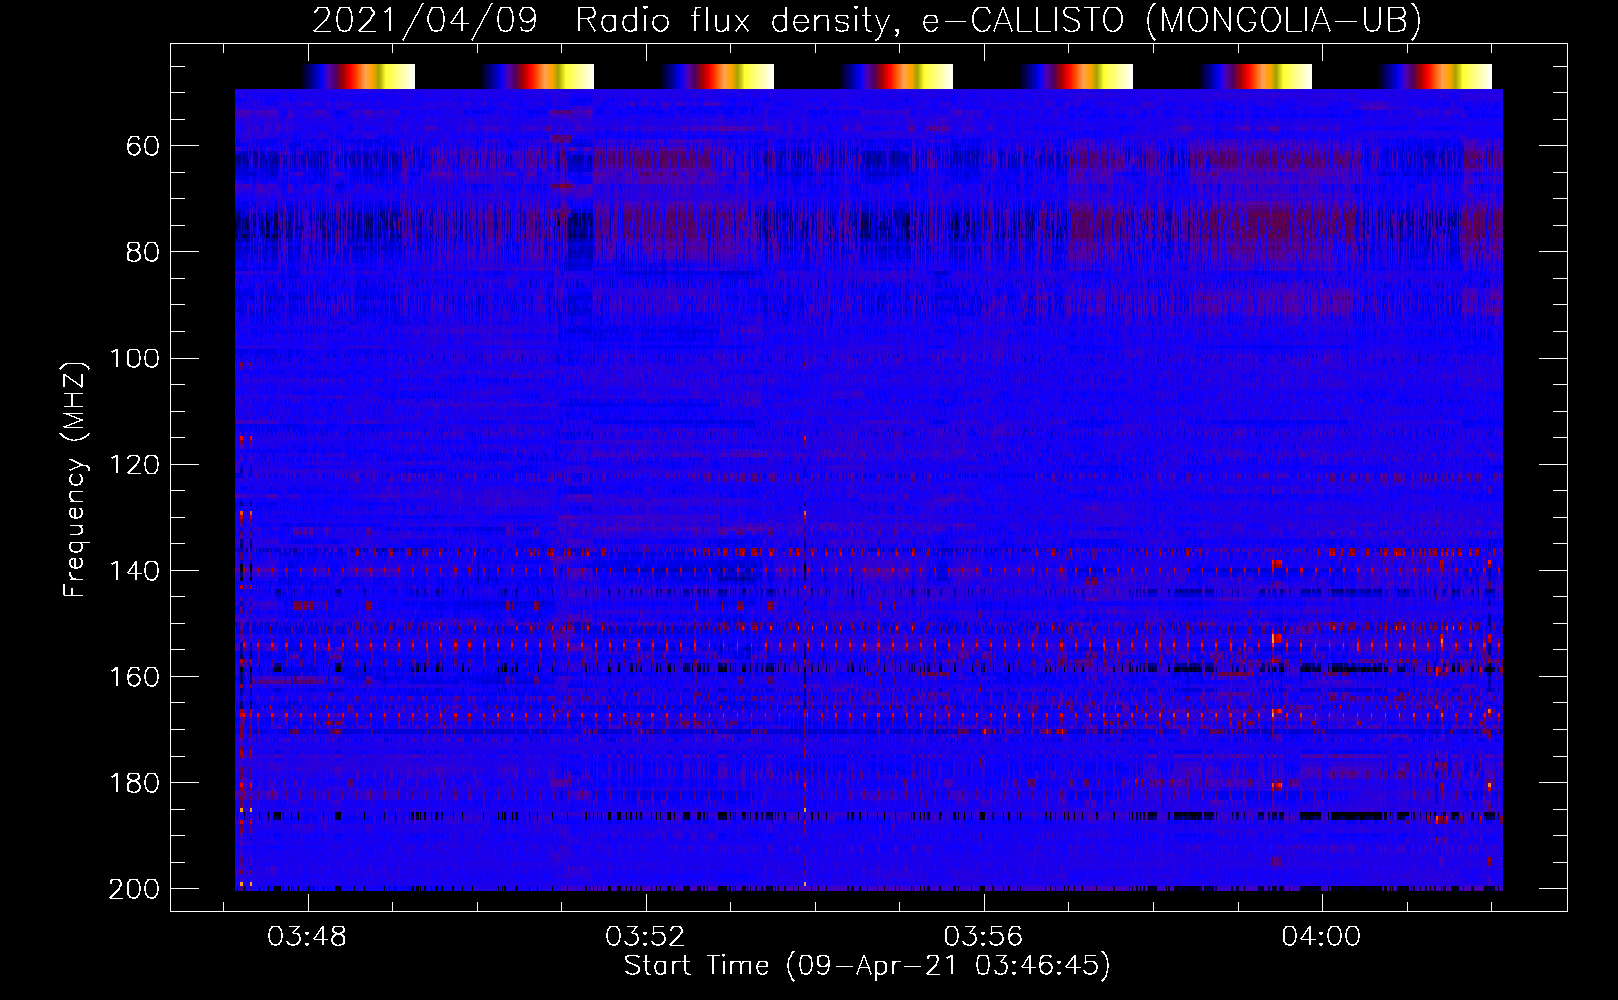Click the 04:00 time tick label
Screen dimensions: 1618x1000
click(1321, 937)
